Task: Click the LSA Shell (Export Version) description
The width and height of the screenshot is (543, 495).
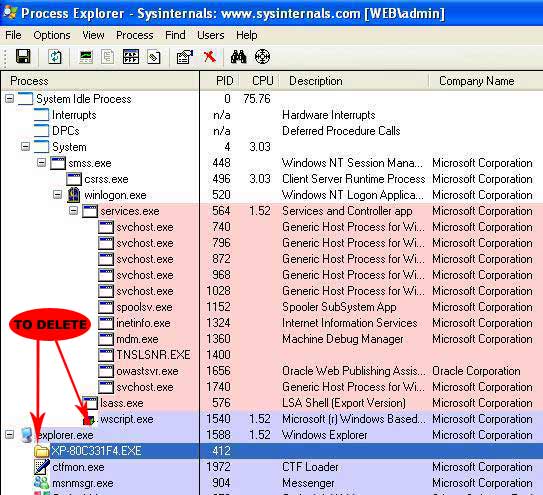Action: click(x=344, y=403)
